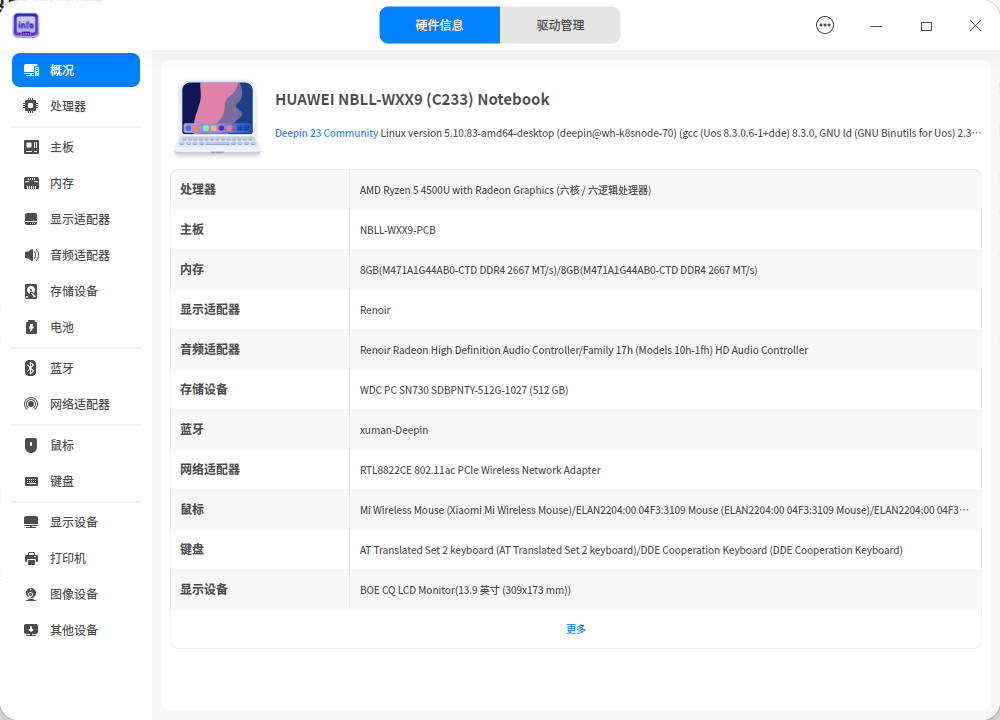Open the 蓝牙 Bluetooth icon in sidebar
Image resolution: width=1000 pixels, height=720 pixels.
(31, 368)
